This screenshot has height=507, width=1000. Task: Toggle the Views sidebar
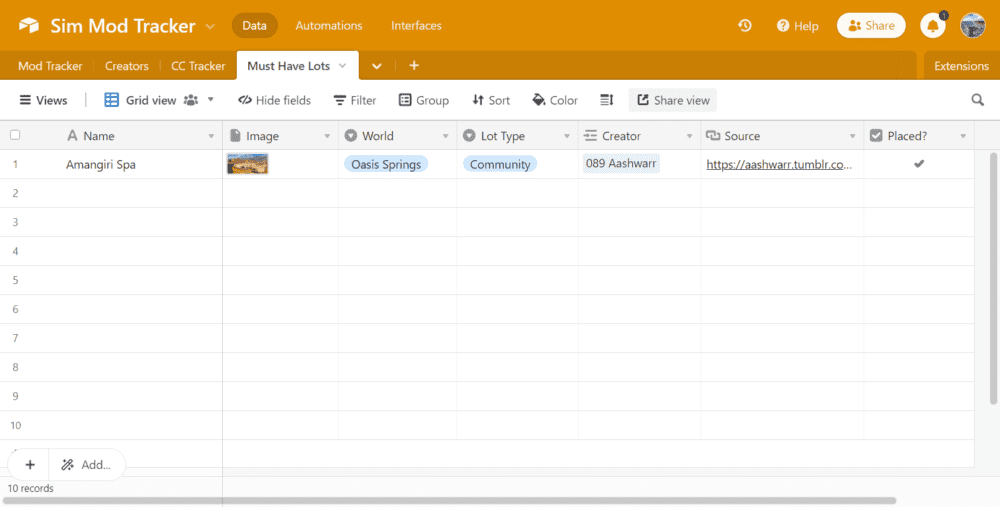(43, 100)
